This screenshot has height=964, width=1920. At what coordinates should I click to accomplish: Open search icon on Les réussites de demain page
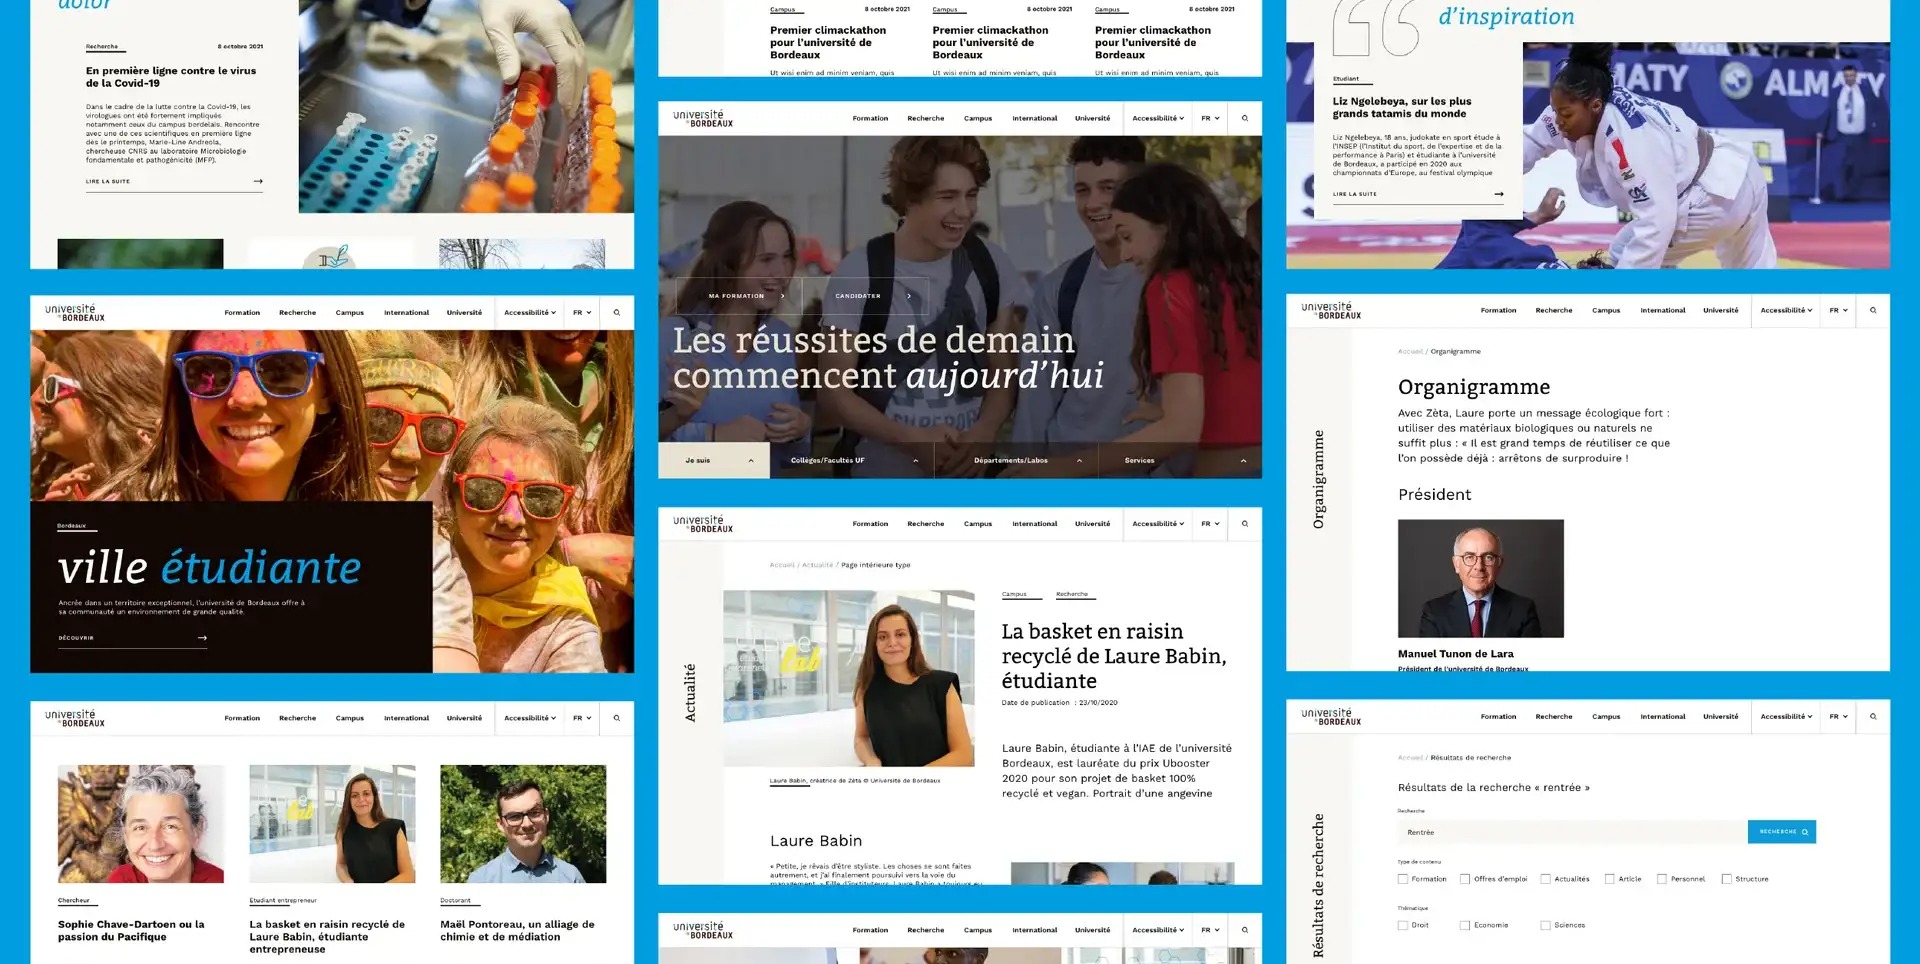[x=1245, y=118]
